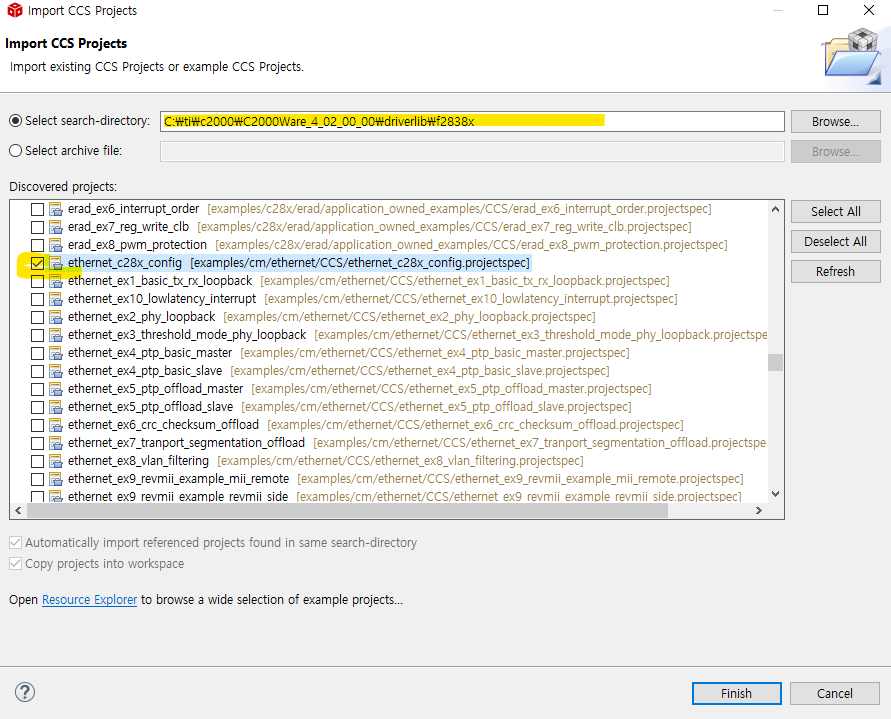Click the project list scroll down arrow
The height and width of the screenshot is (719, 891).
pyautogui.click(x=775, y=493)
